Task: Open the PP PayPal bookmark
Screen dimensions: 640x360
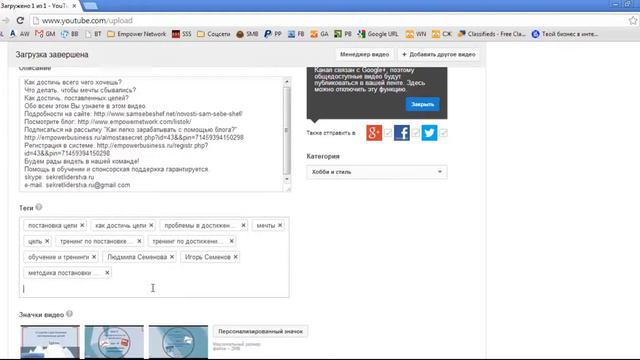Action: [x=273, y=34]
